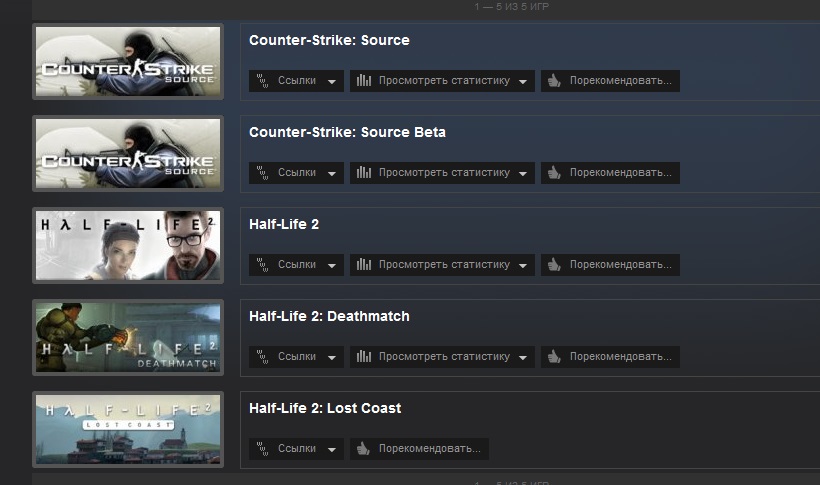This screenshot has height=485, width=820.
Task: Expand Ссылки dropdown arrow for Half-Life 2: Deathmatch
Action: pyautogui.click(x=332, y=358)
